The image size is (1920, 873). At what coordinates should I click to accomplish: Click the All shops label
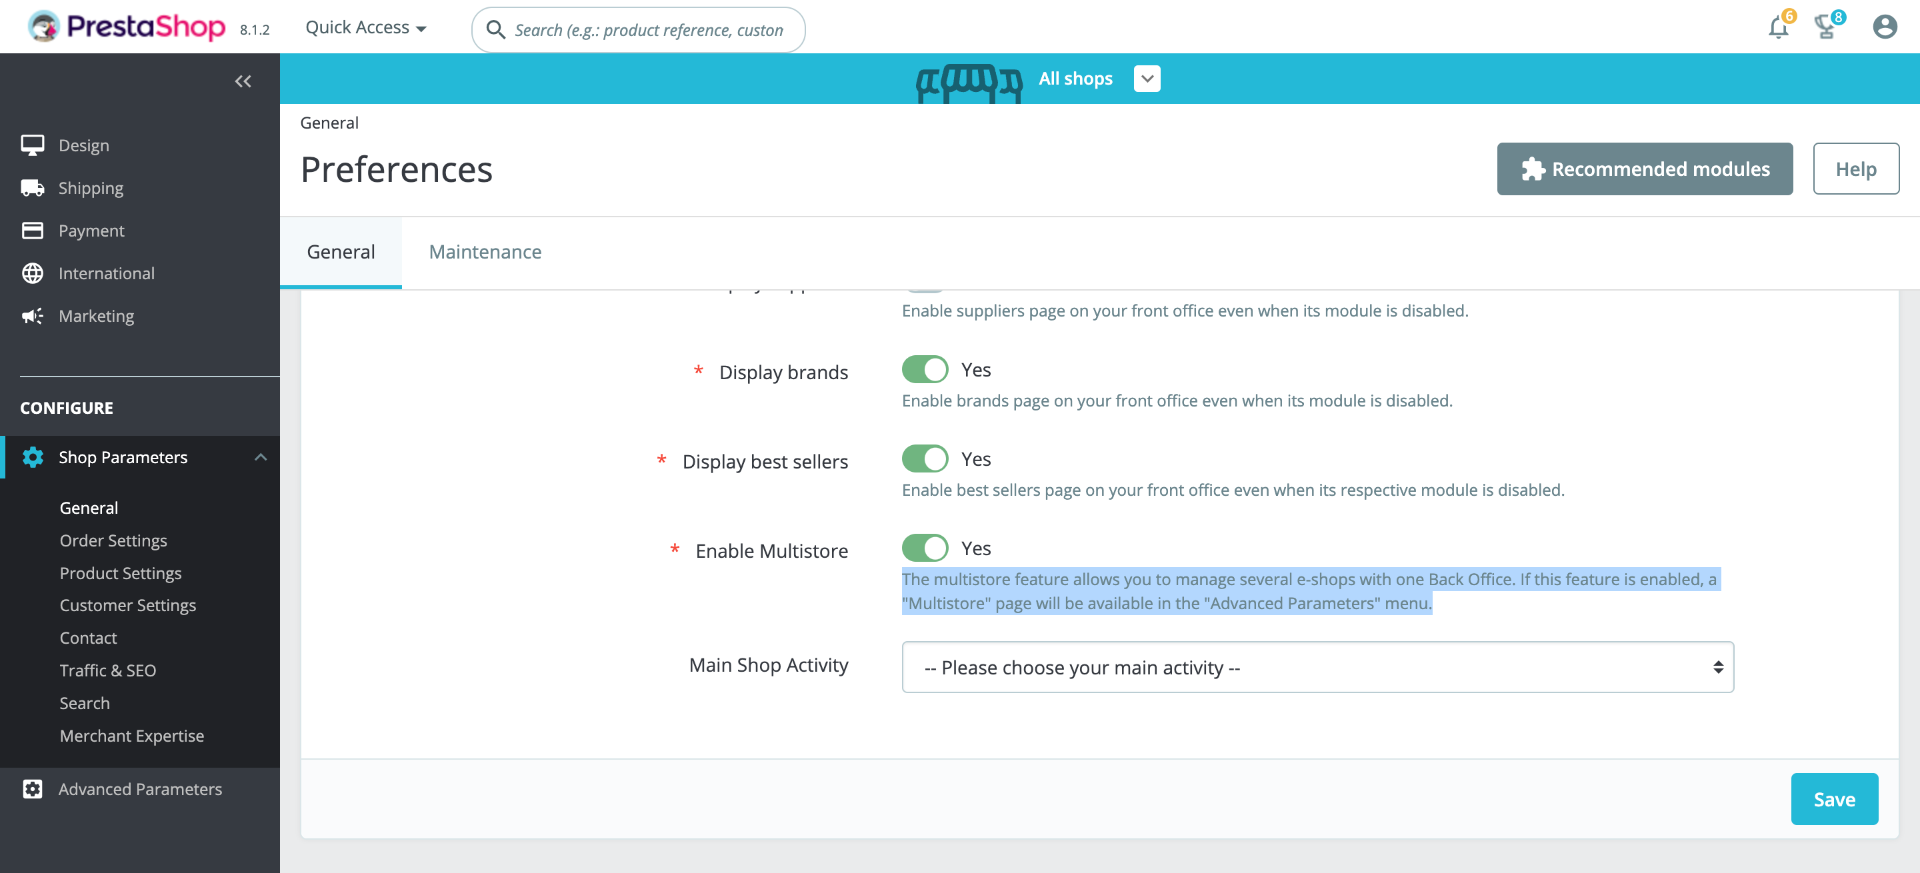[x=1075, y=79]
